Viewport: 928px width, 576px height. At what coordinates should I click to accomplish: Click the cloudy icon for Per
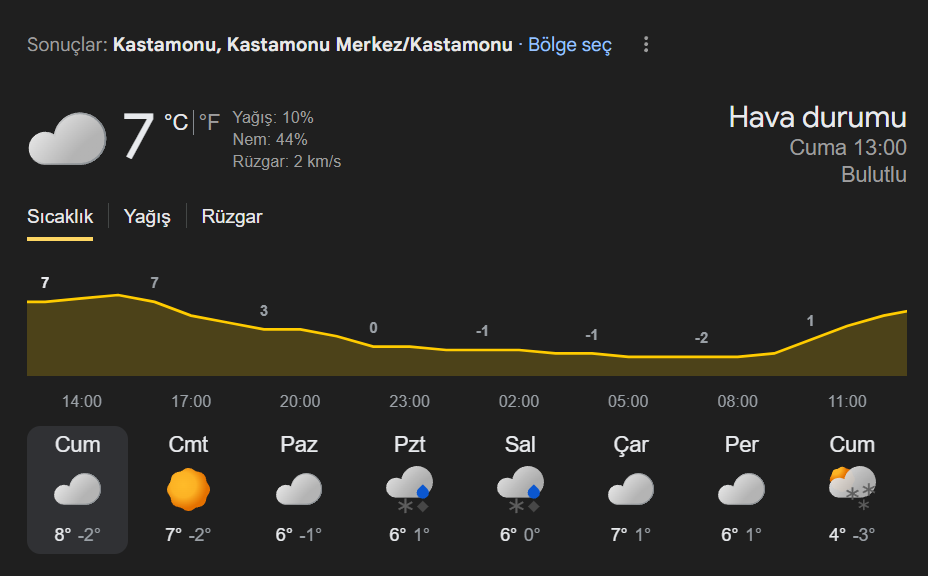741,489
